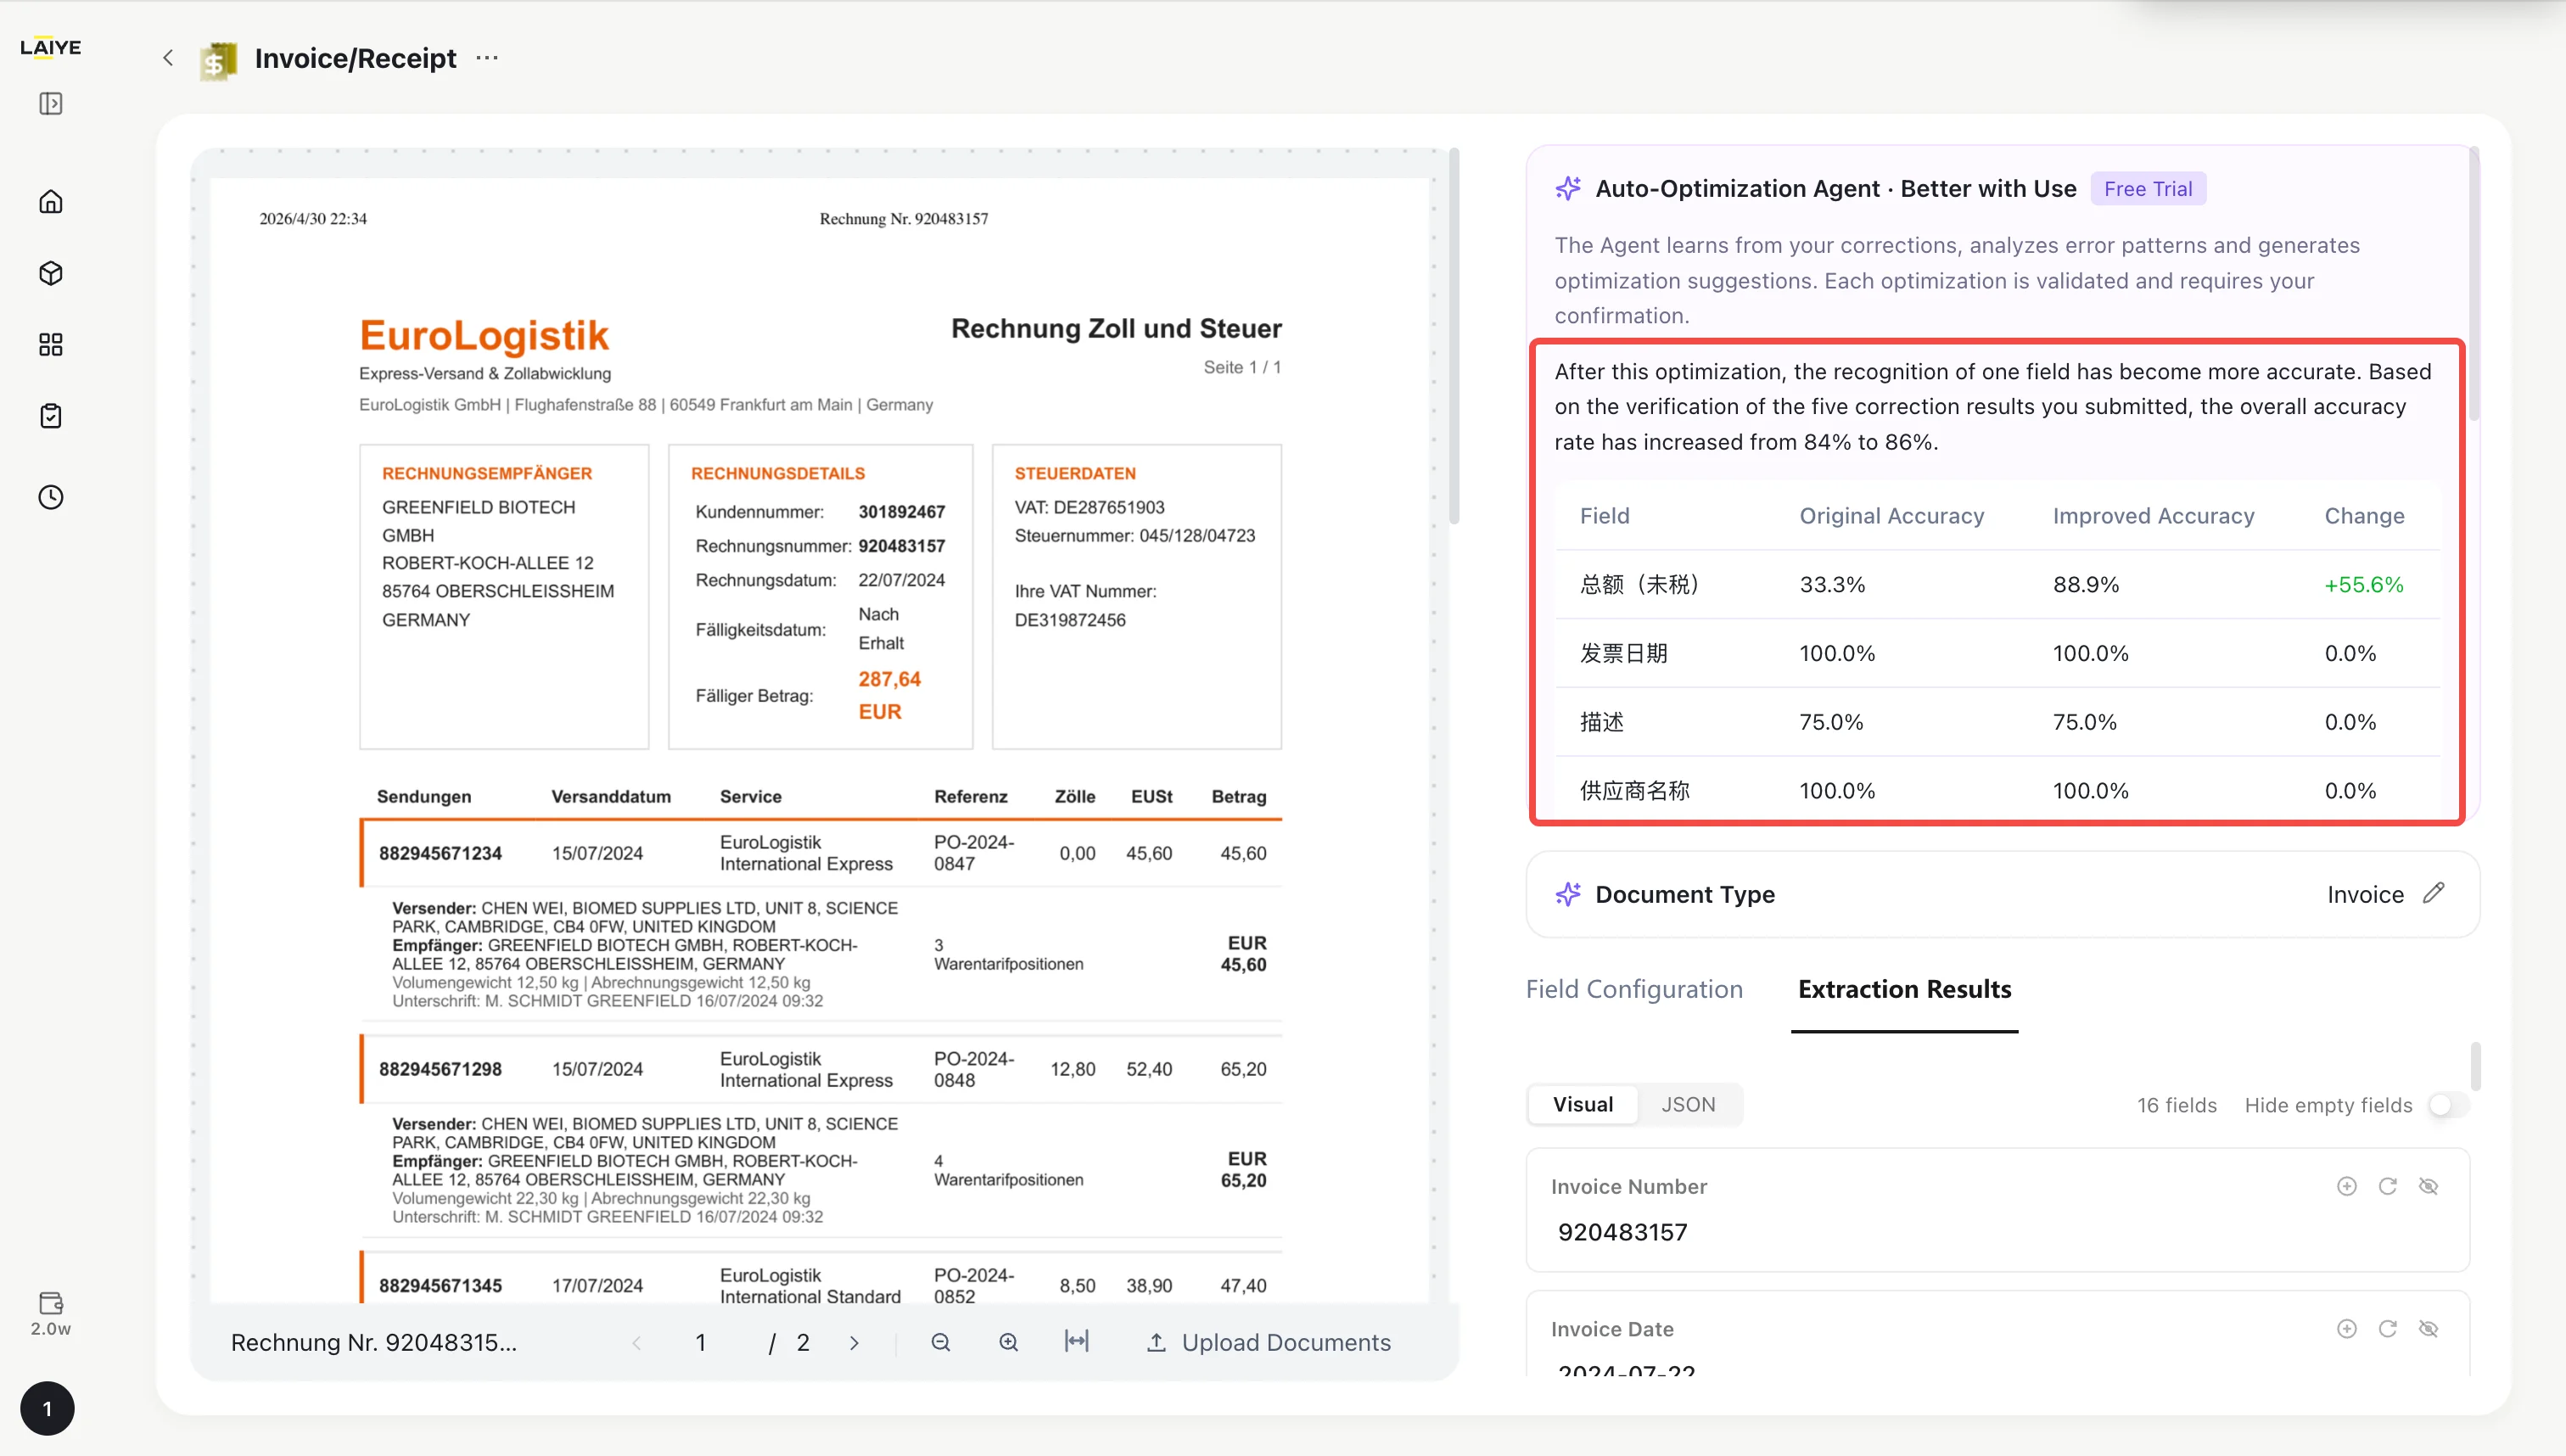Go to the previous document page
This screenshot has width=2566, height=1456.
pos(637,1343)
